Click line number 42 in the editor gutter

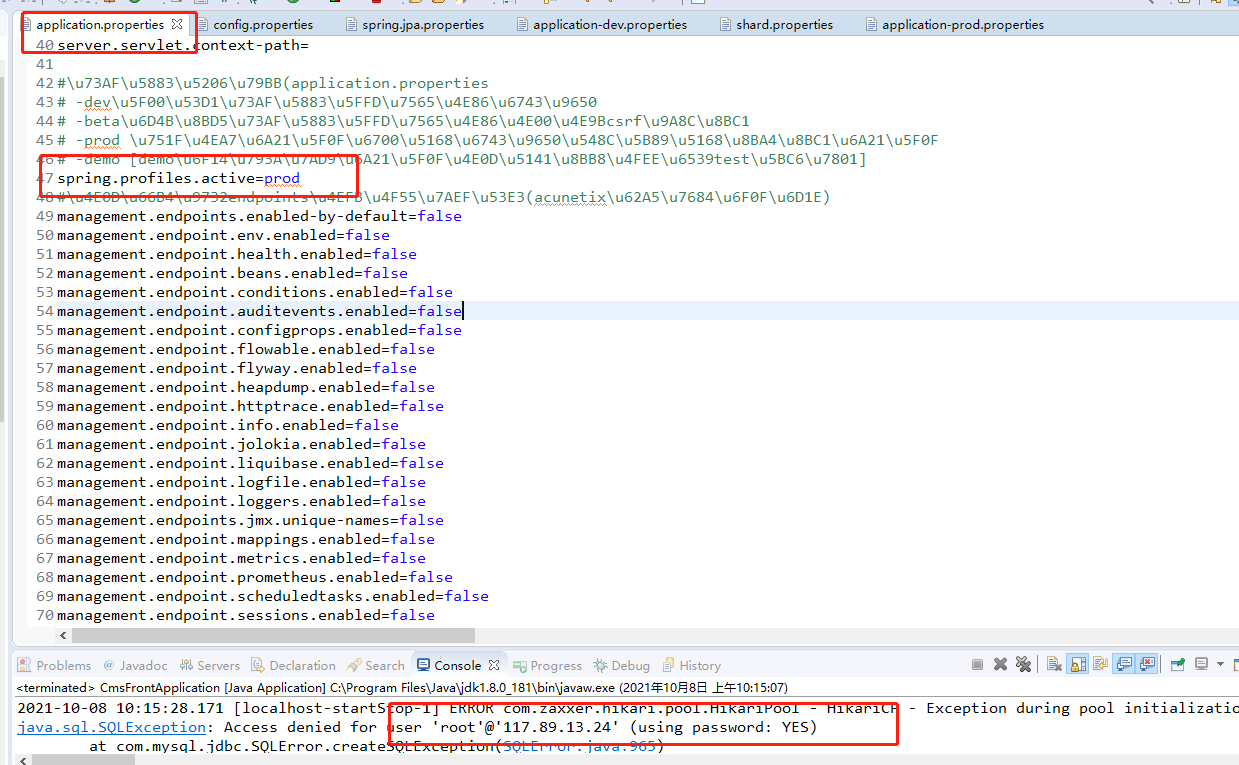tap(45, 83)
